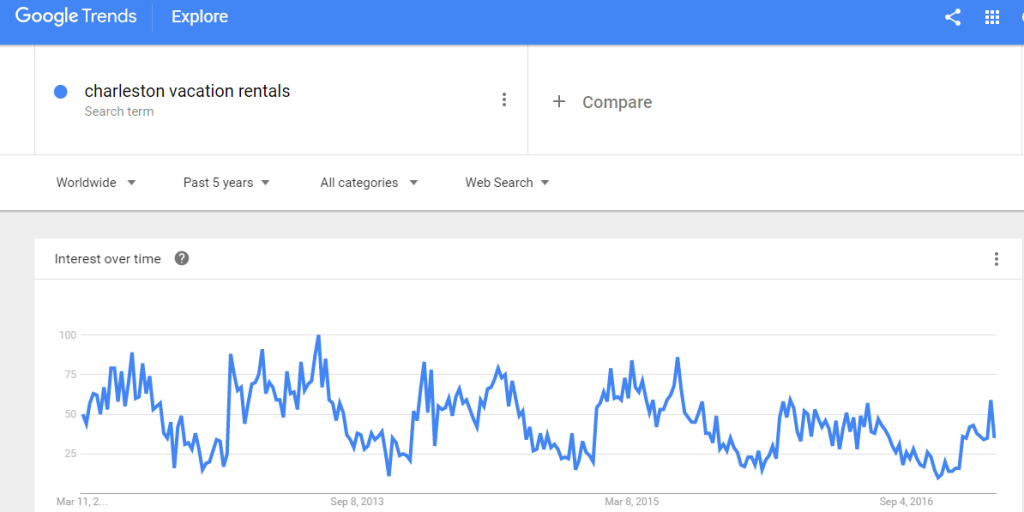Image resolution: width=1024 pixels, height=512 pixels.
Task: Open search term options three-dot menu
Action: pyautogui.click(x=504, y=99)
